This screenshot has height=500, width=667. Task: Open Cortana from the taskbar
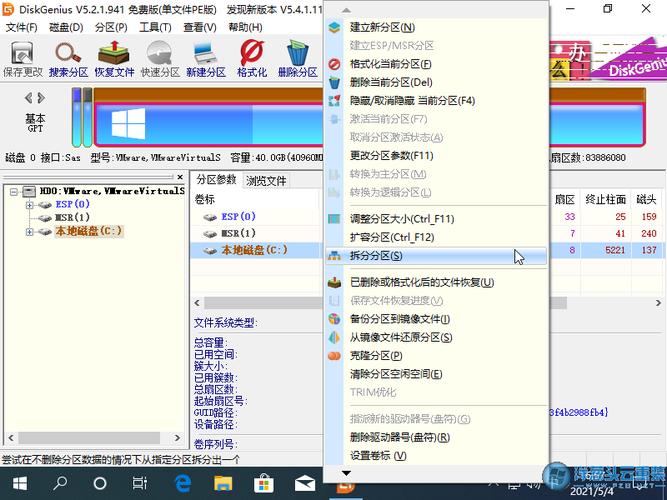coord(100,483)
